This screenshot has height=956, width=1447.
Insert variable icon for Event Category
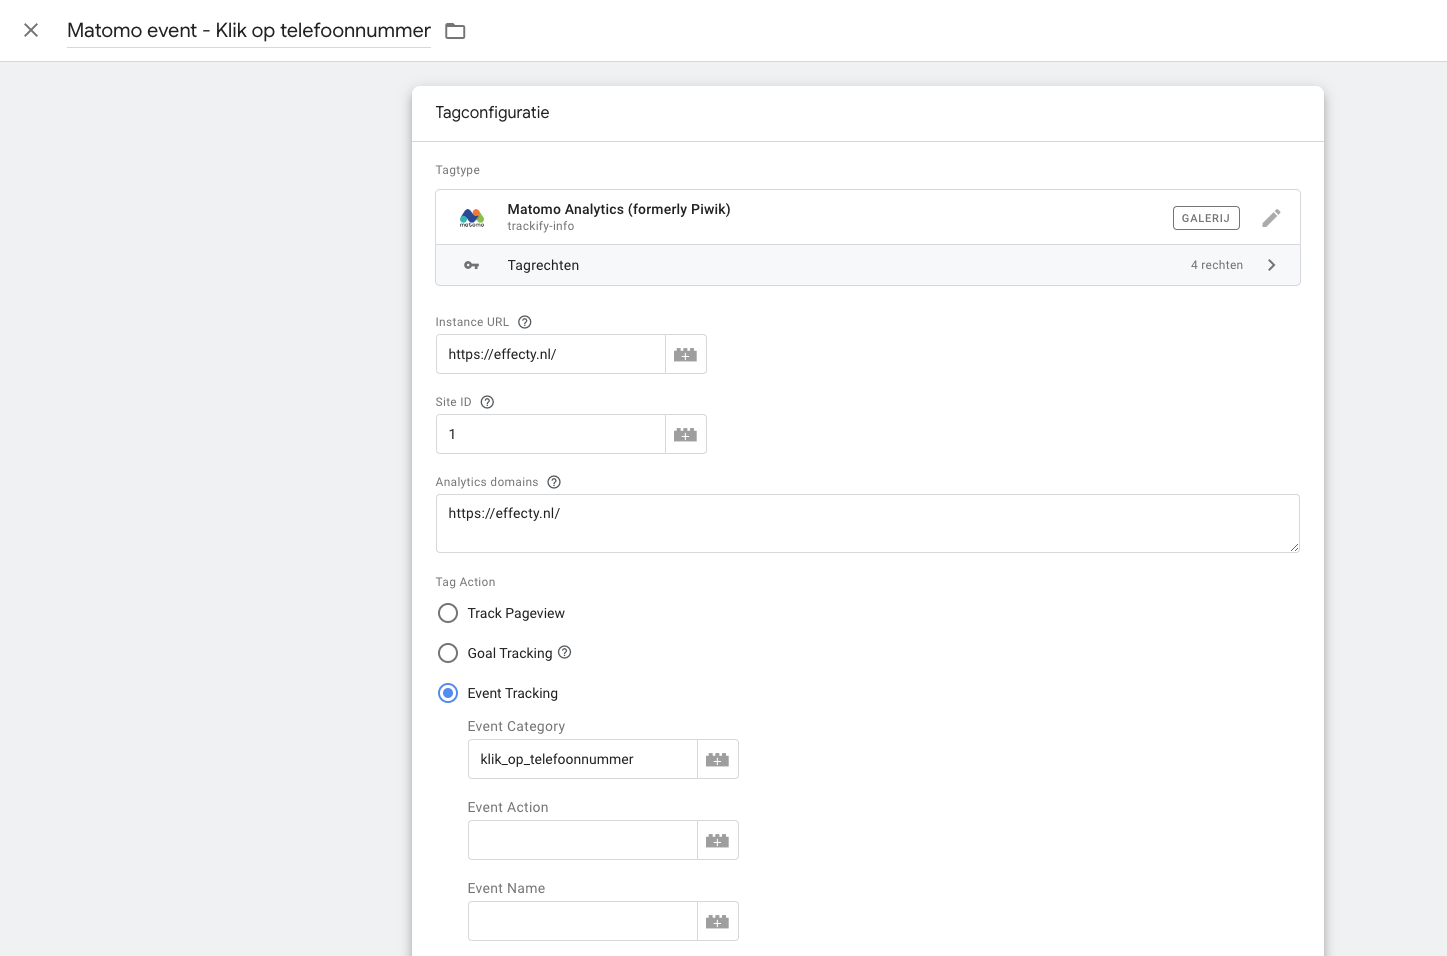coord(718,759)
